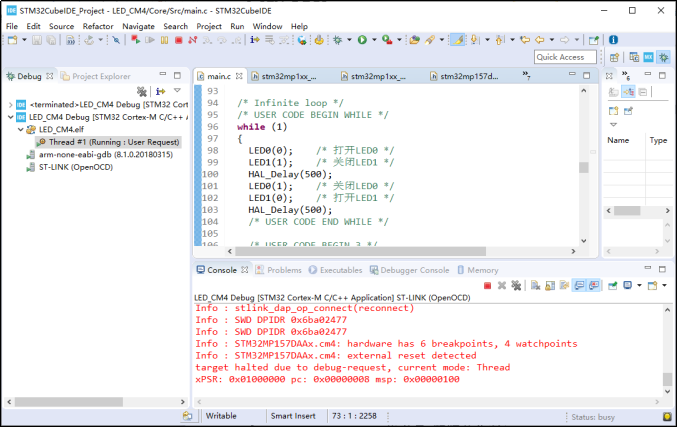The height and width of the screenshot is (428, 678).
Task: Toggle Instruction Stepping Mode icon
Action: click(x=255, y=40)
